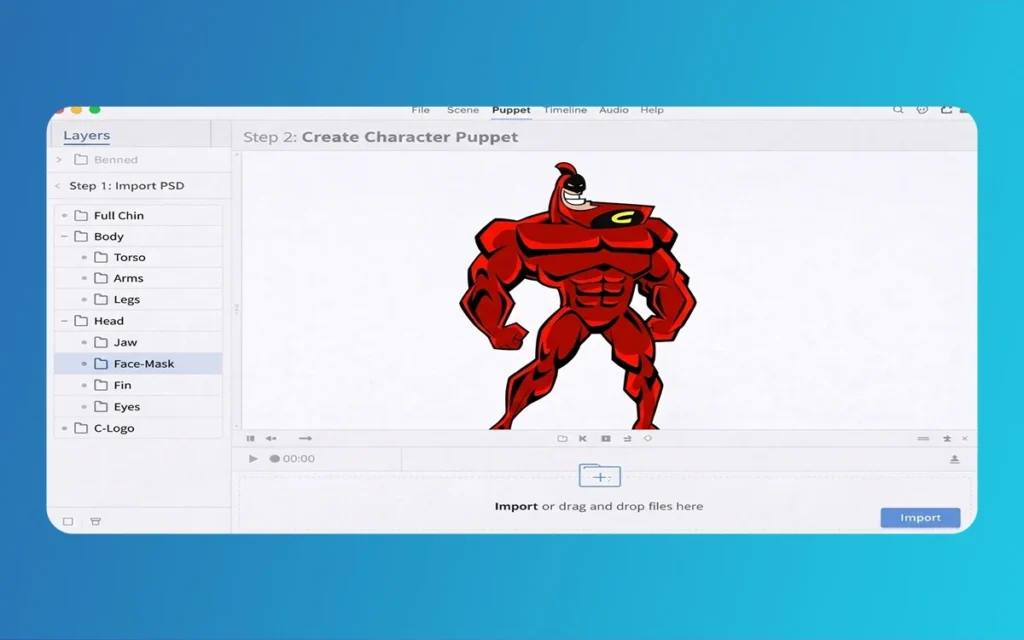Click the trash icon at bottom of Layers panel
This screenshot has height=640, width=1024.
[x=96, y=521]
